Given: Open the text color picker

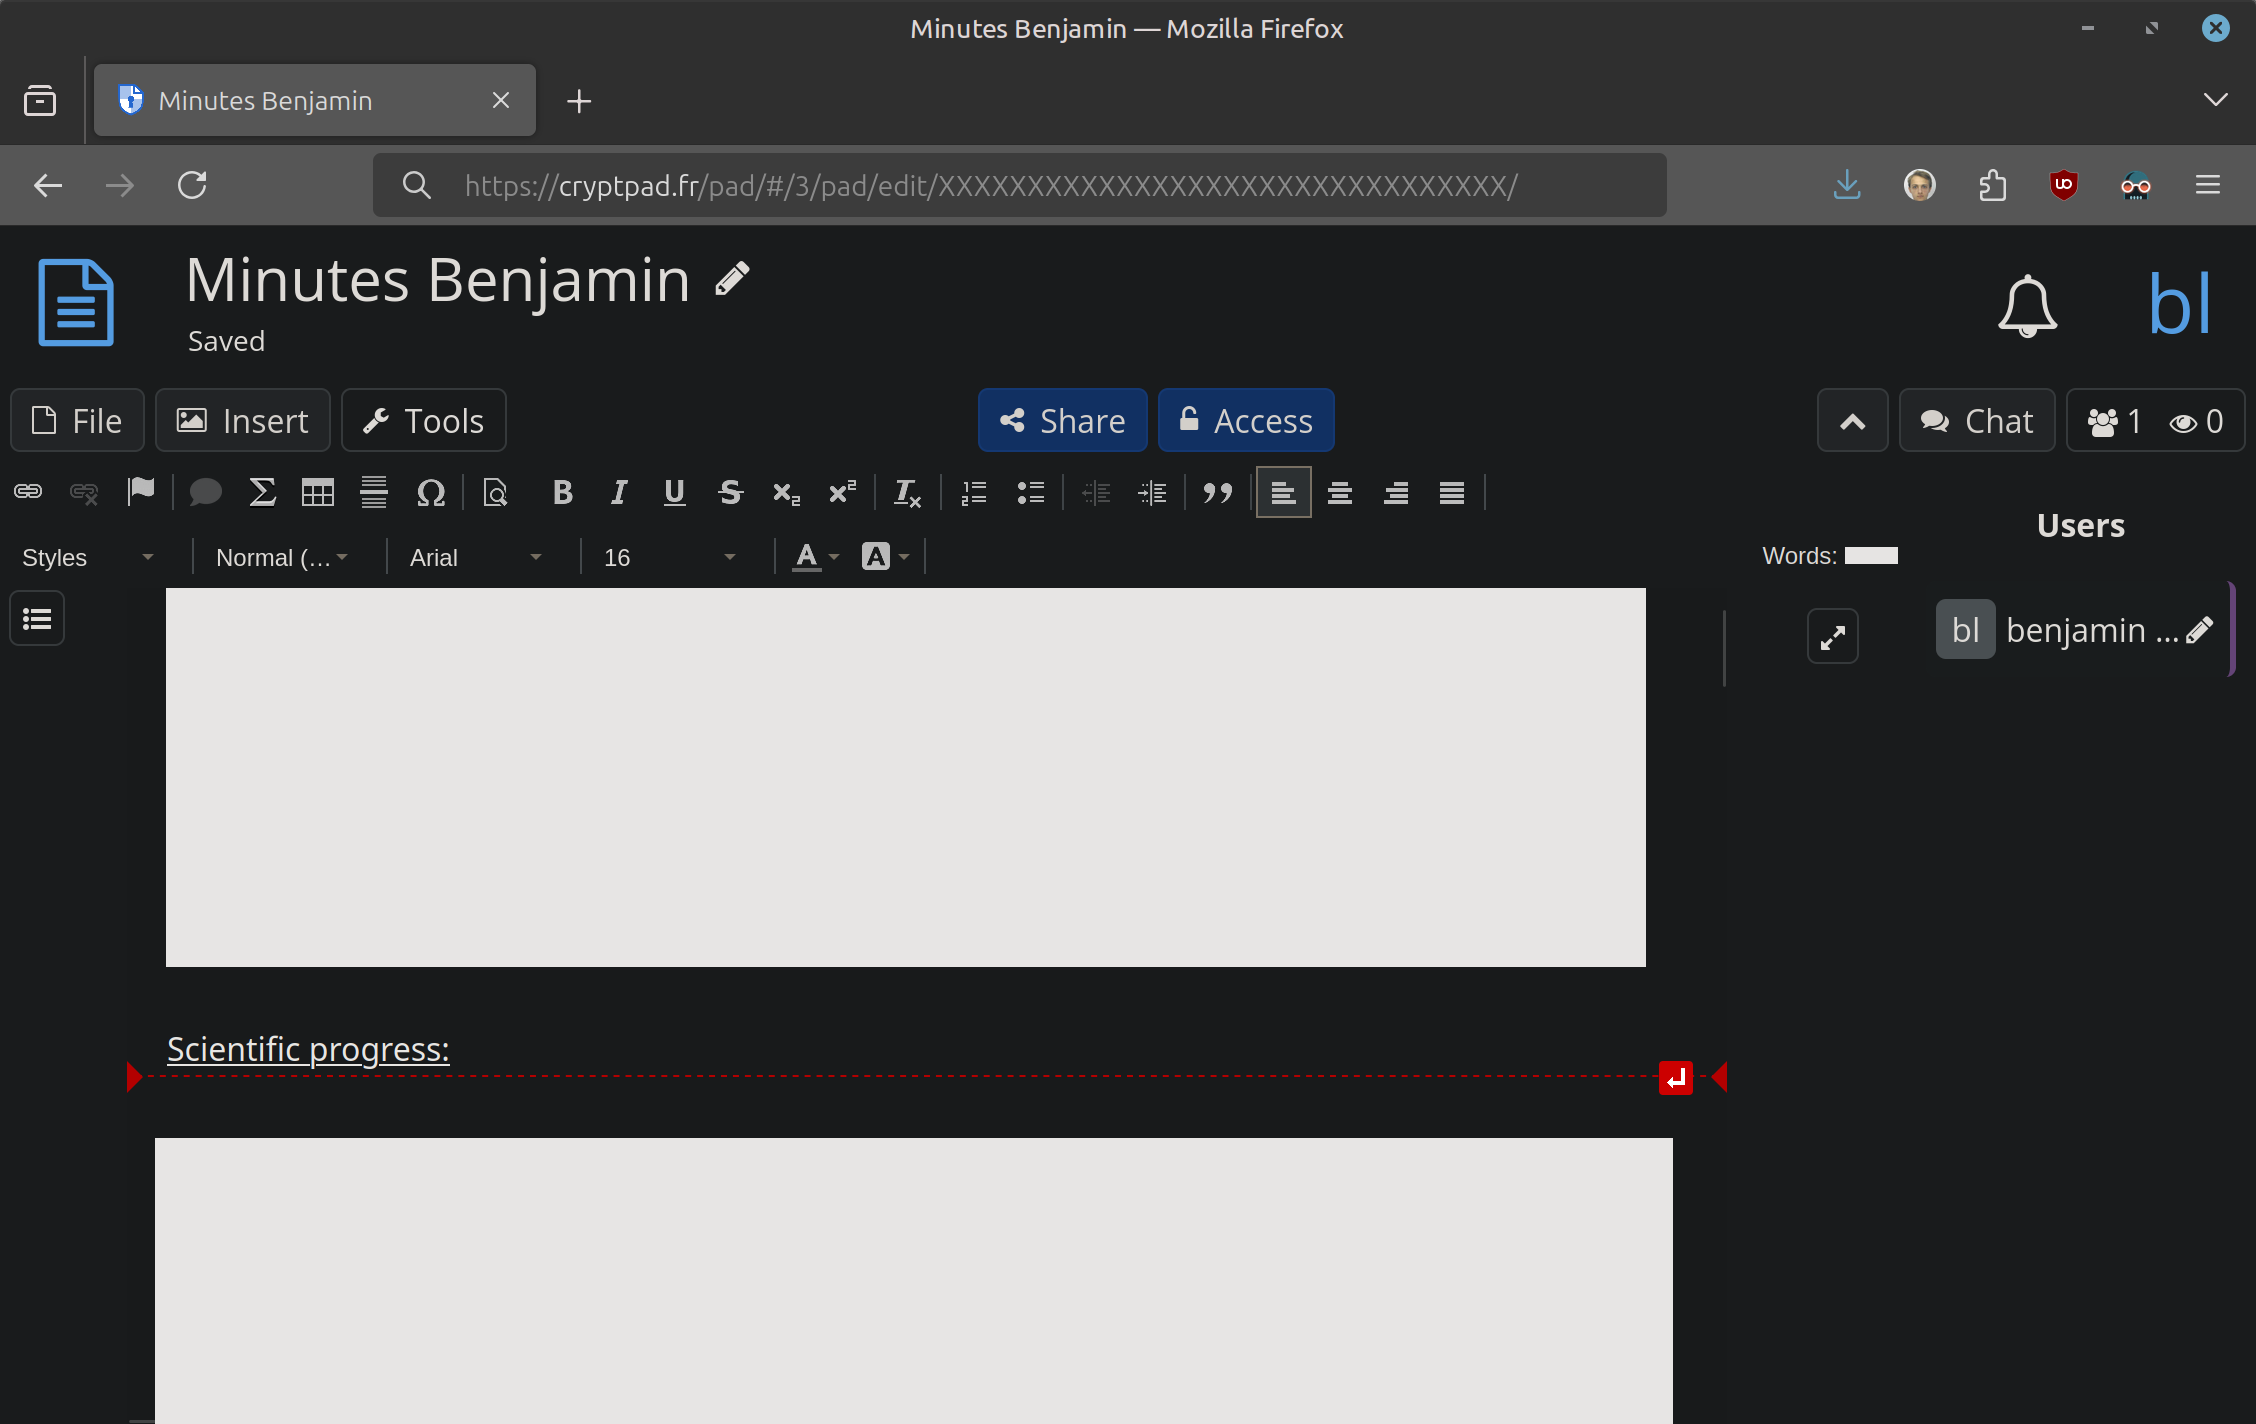Looking at the screenshot, I should click(x=815, y=557).
